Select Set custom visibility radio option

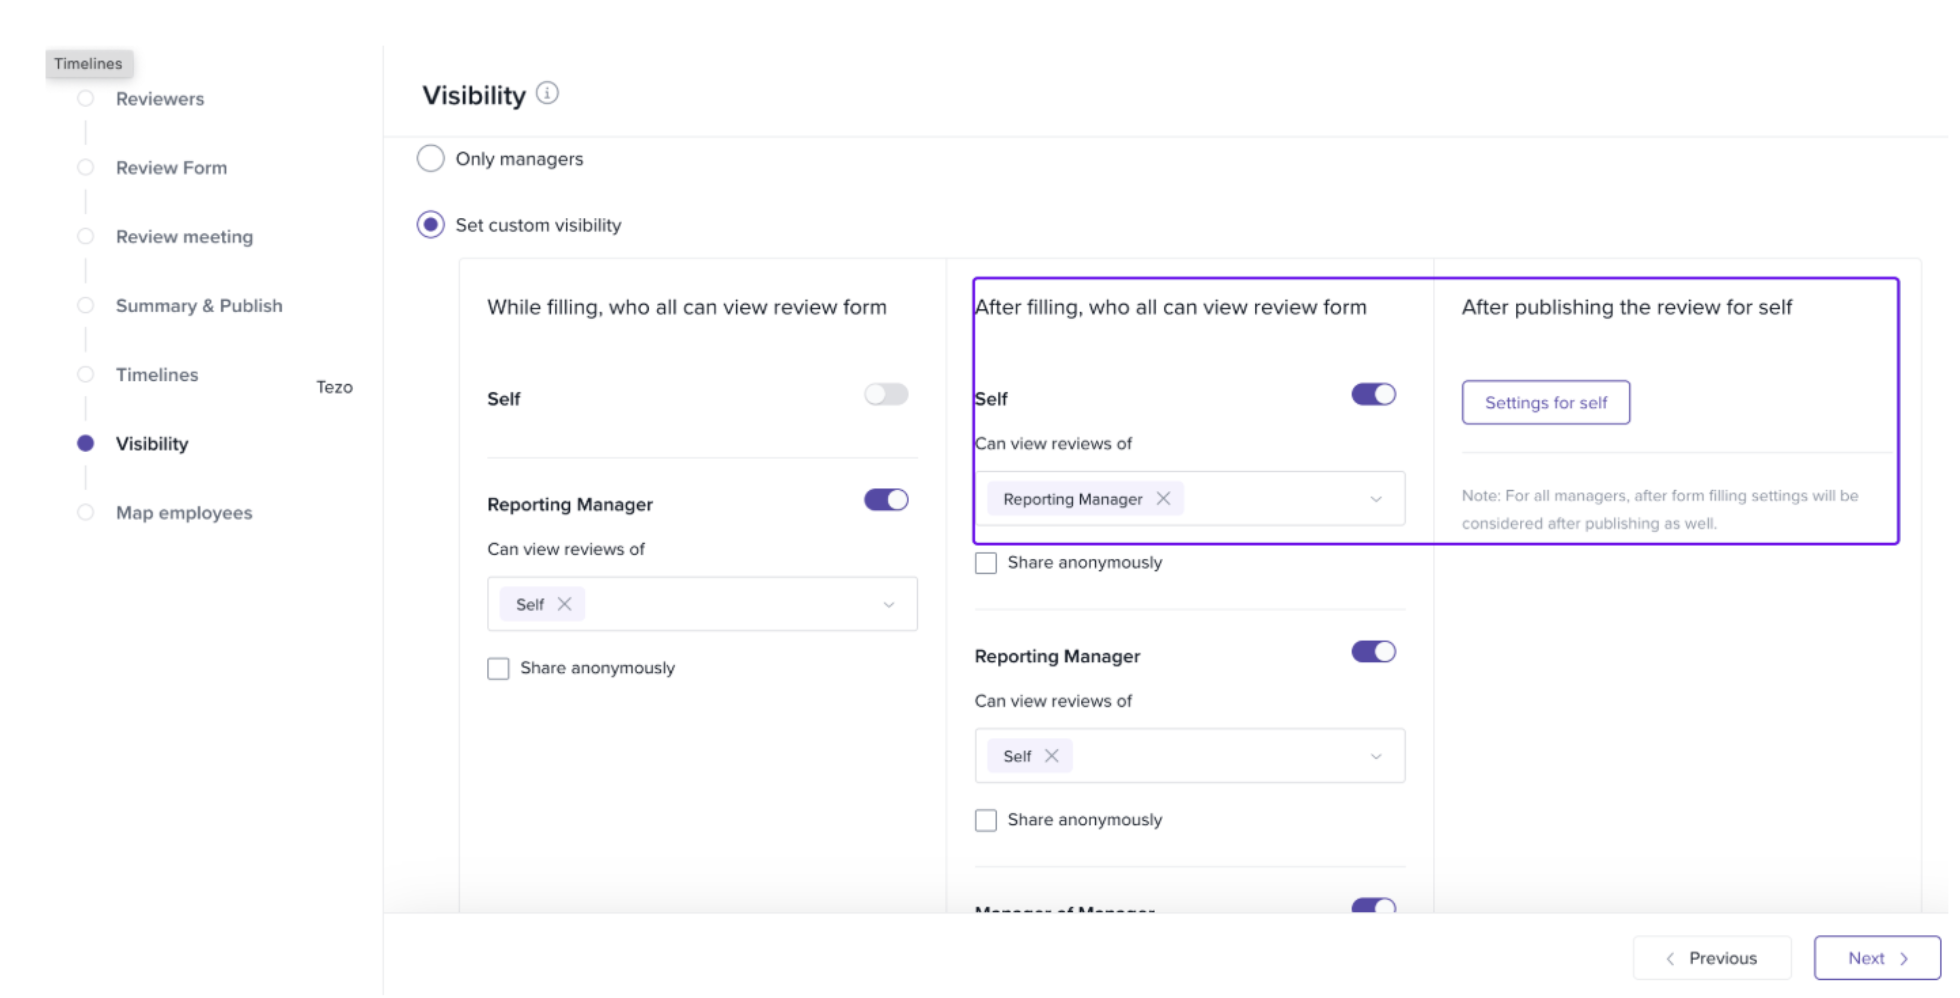pyautogui.click(x=431, y=225)
